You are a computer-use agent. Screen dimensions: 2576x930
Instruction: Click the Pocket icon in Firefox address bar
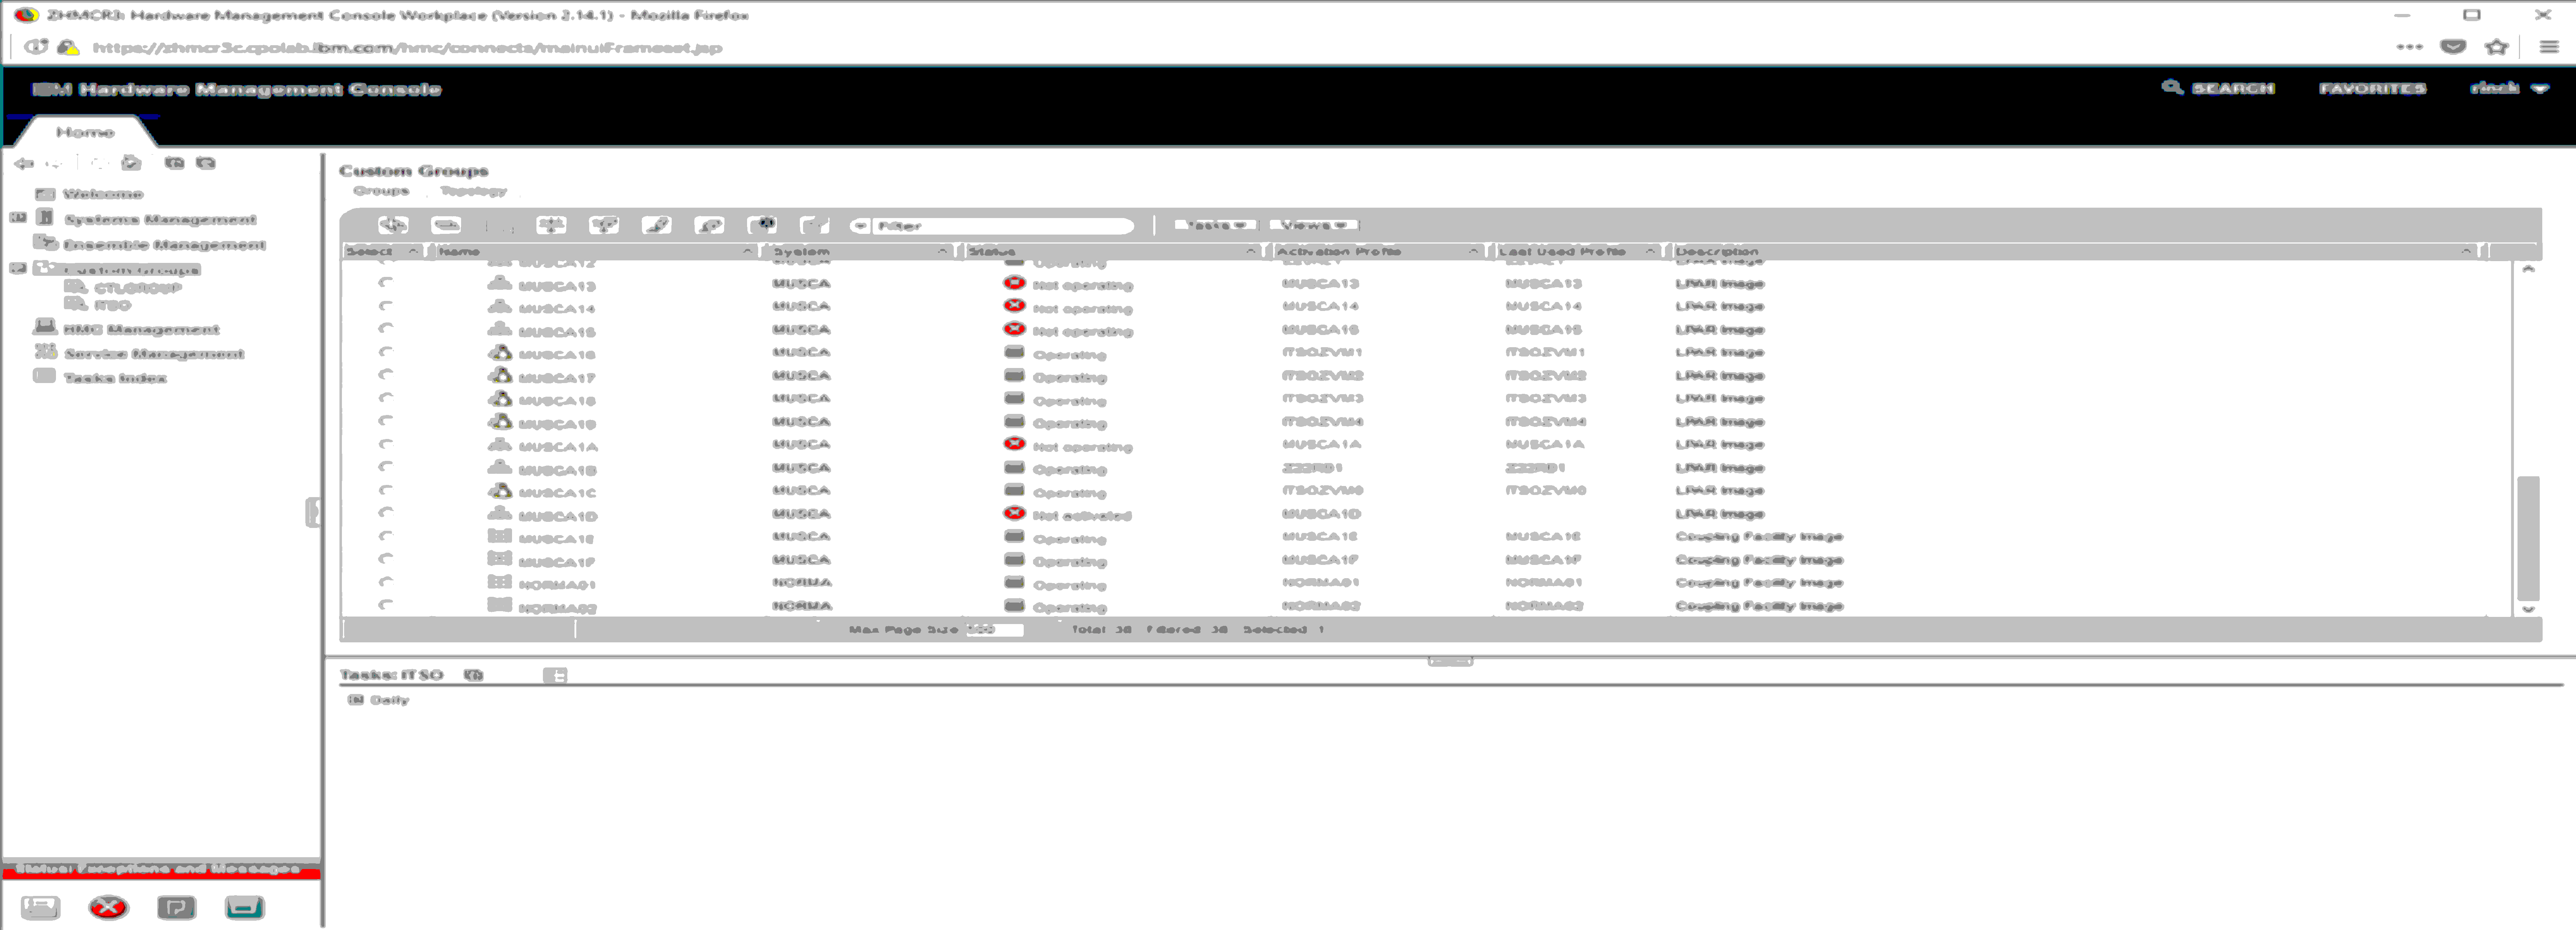click(2453, 47)
